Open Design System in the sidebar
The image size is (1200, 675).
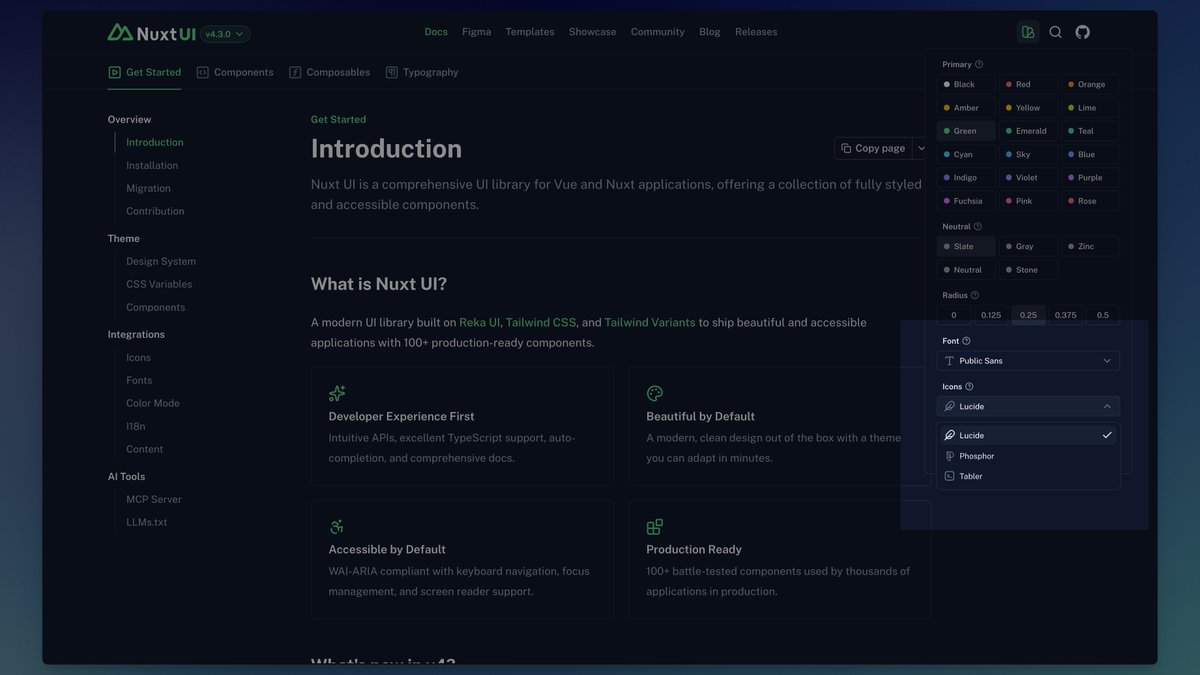tap(161, 262)
